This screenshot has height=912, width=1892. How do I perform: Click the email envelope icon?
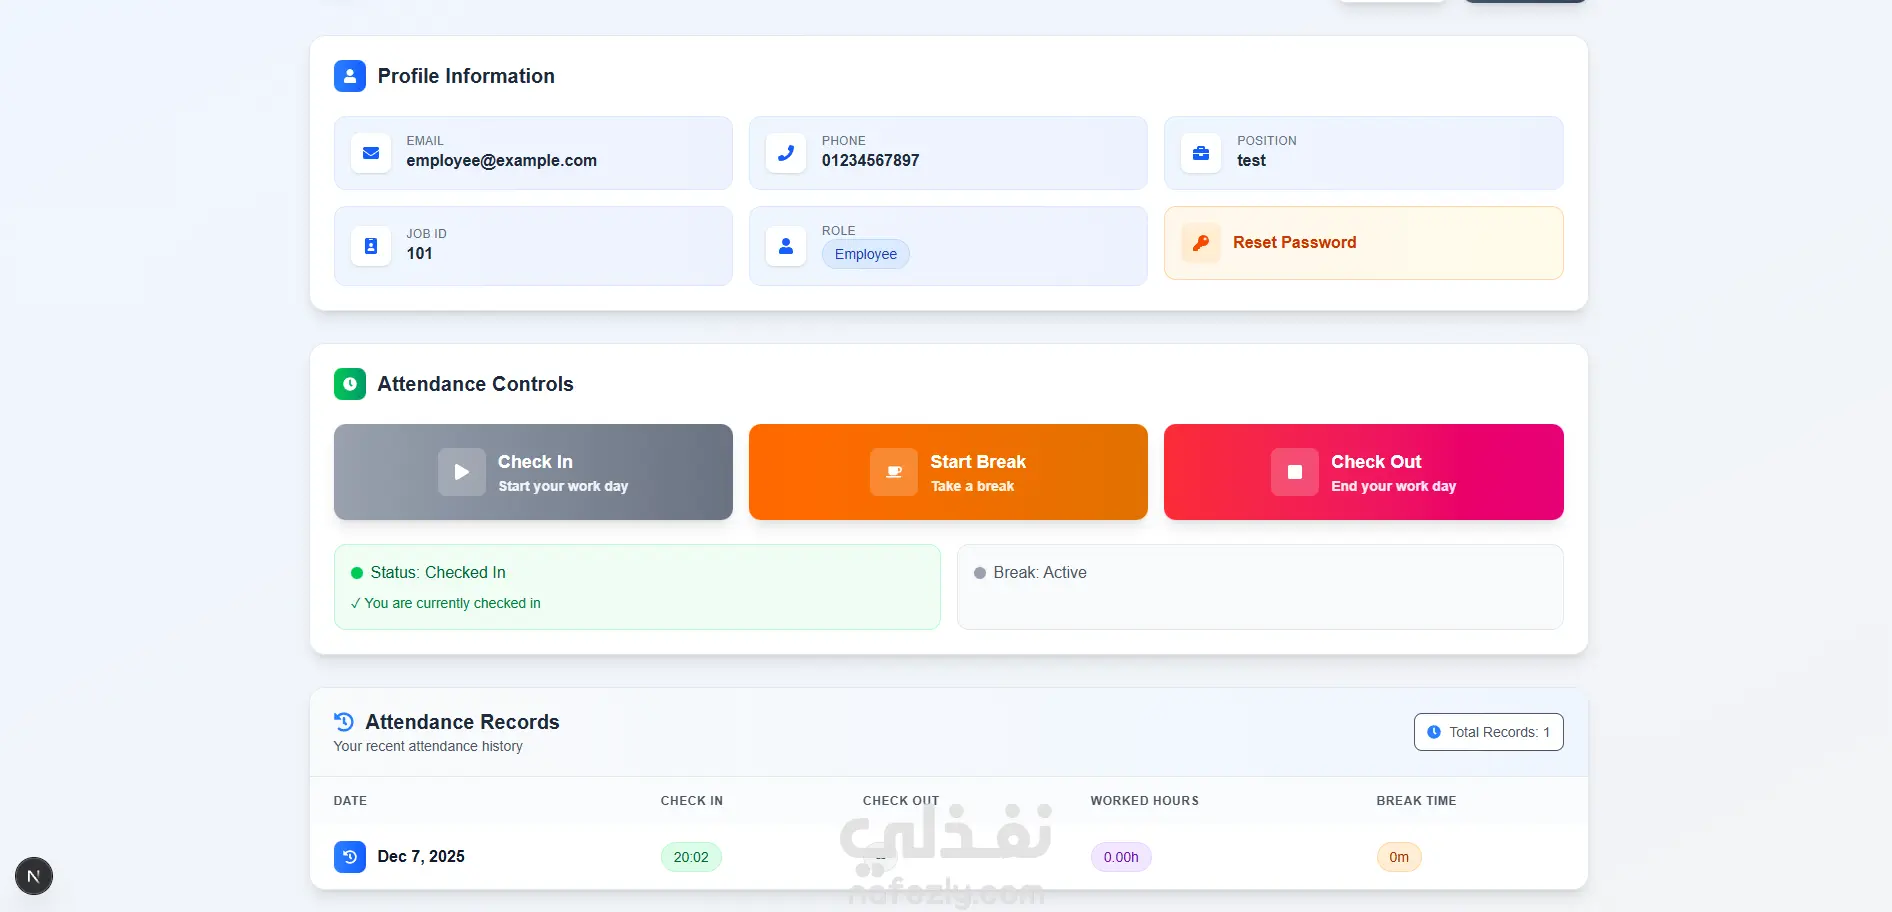(x=371, y=153)
